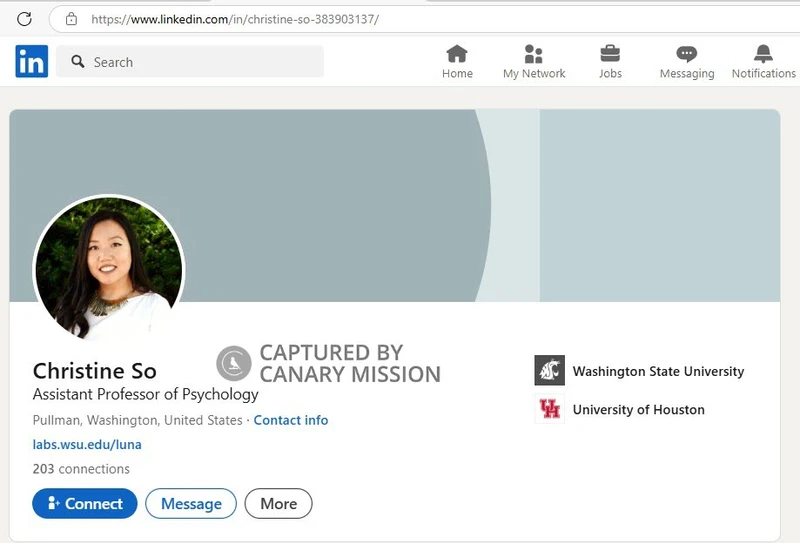The image size is (800, 543).
Task: Click the Notifications menu label
Action: pyautogui.click(x=764, y=73)
